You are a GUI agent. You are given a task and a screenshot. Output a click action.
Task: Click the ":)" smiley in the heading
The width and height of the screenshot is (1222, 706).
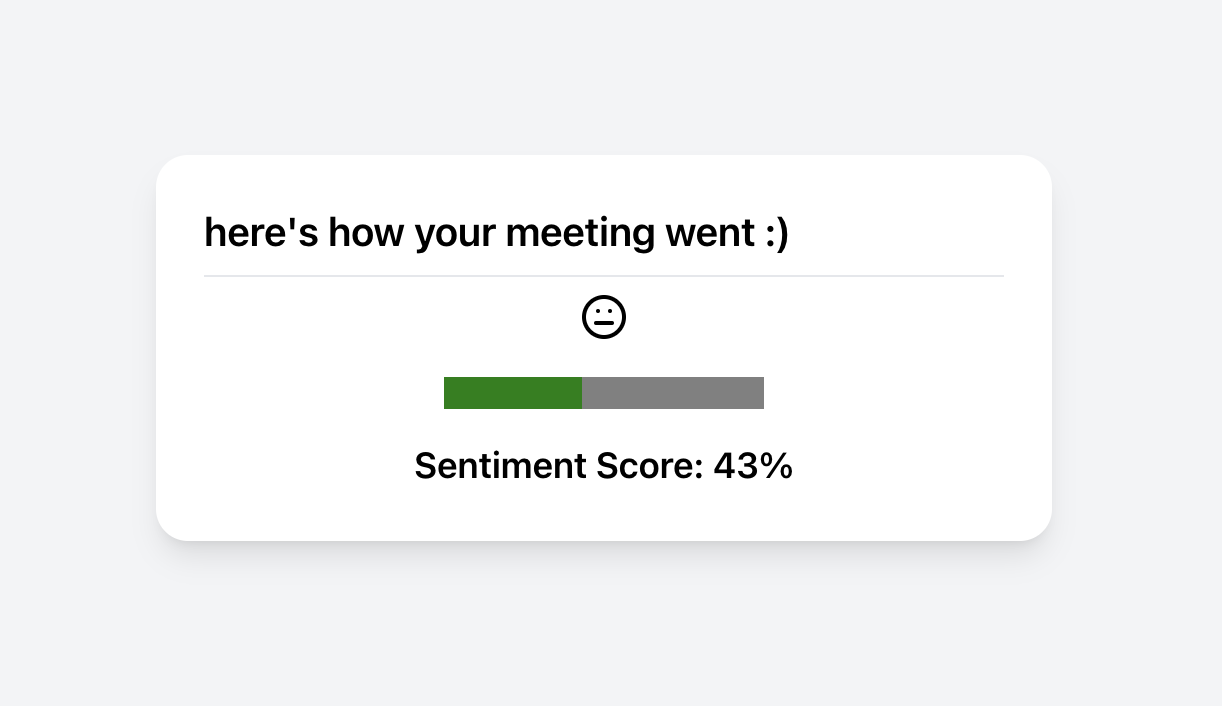tap(776, 234)
